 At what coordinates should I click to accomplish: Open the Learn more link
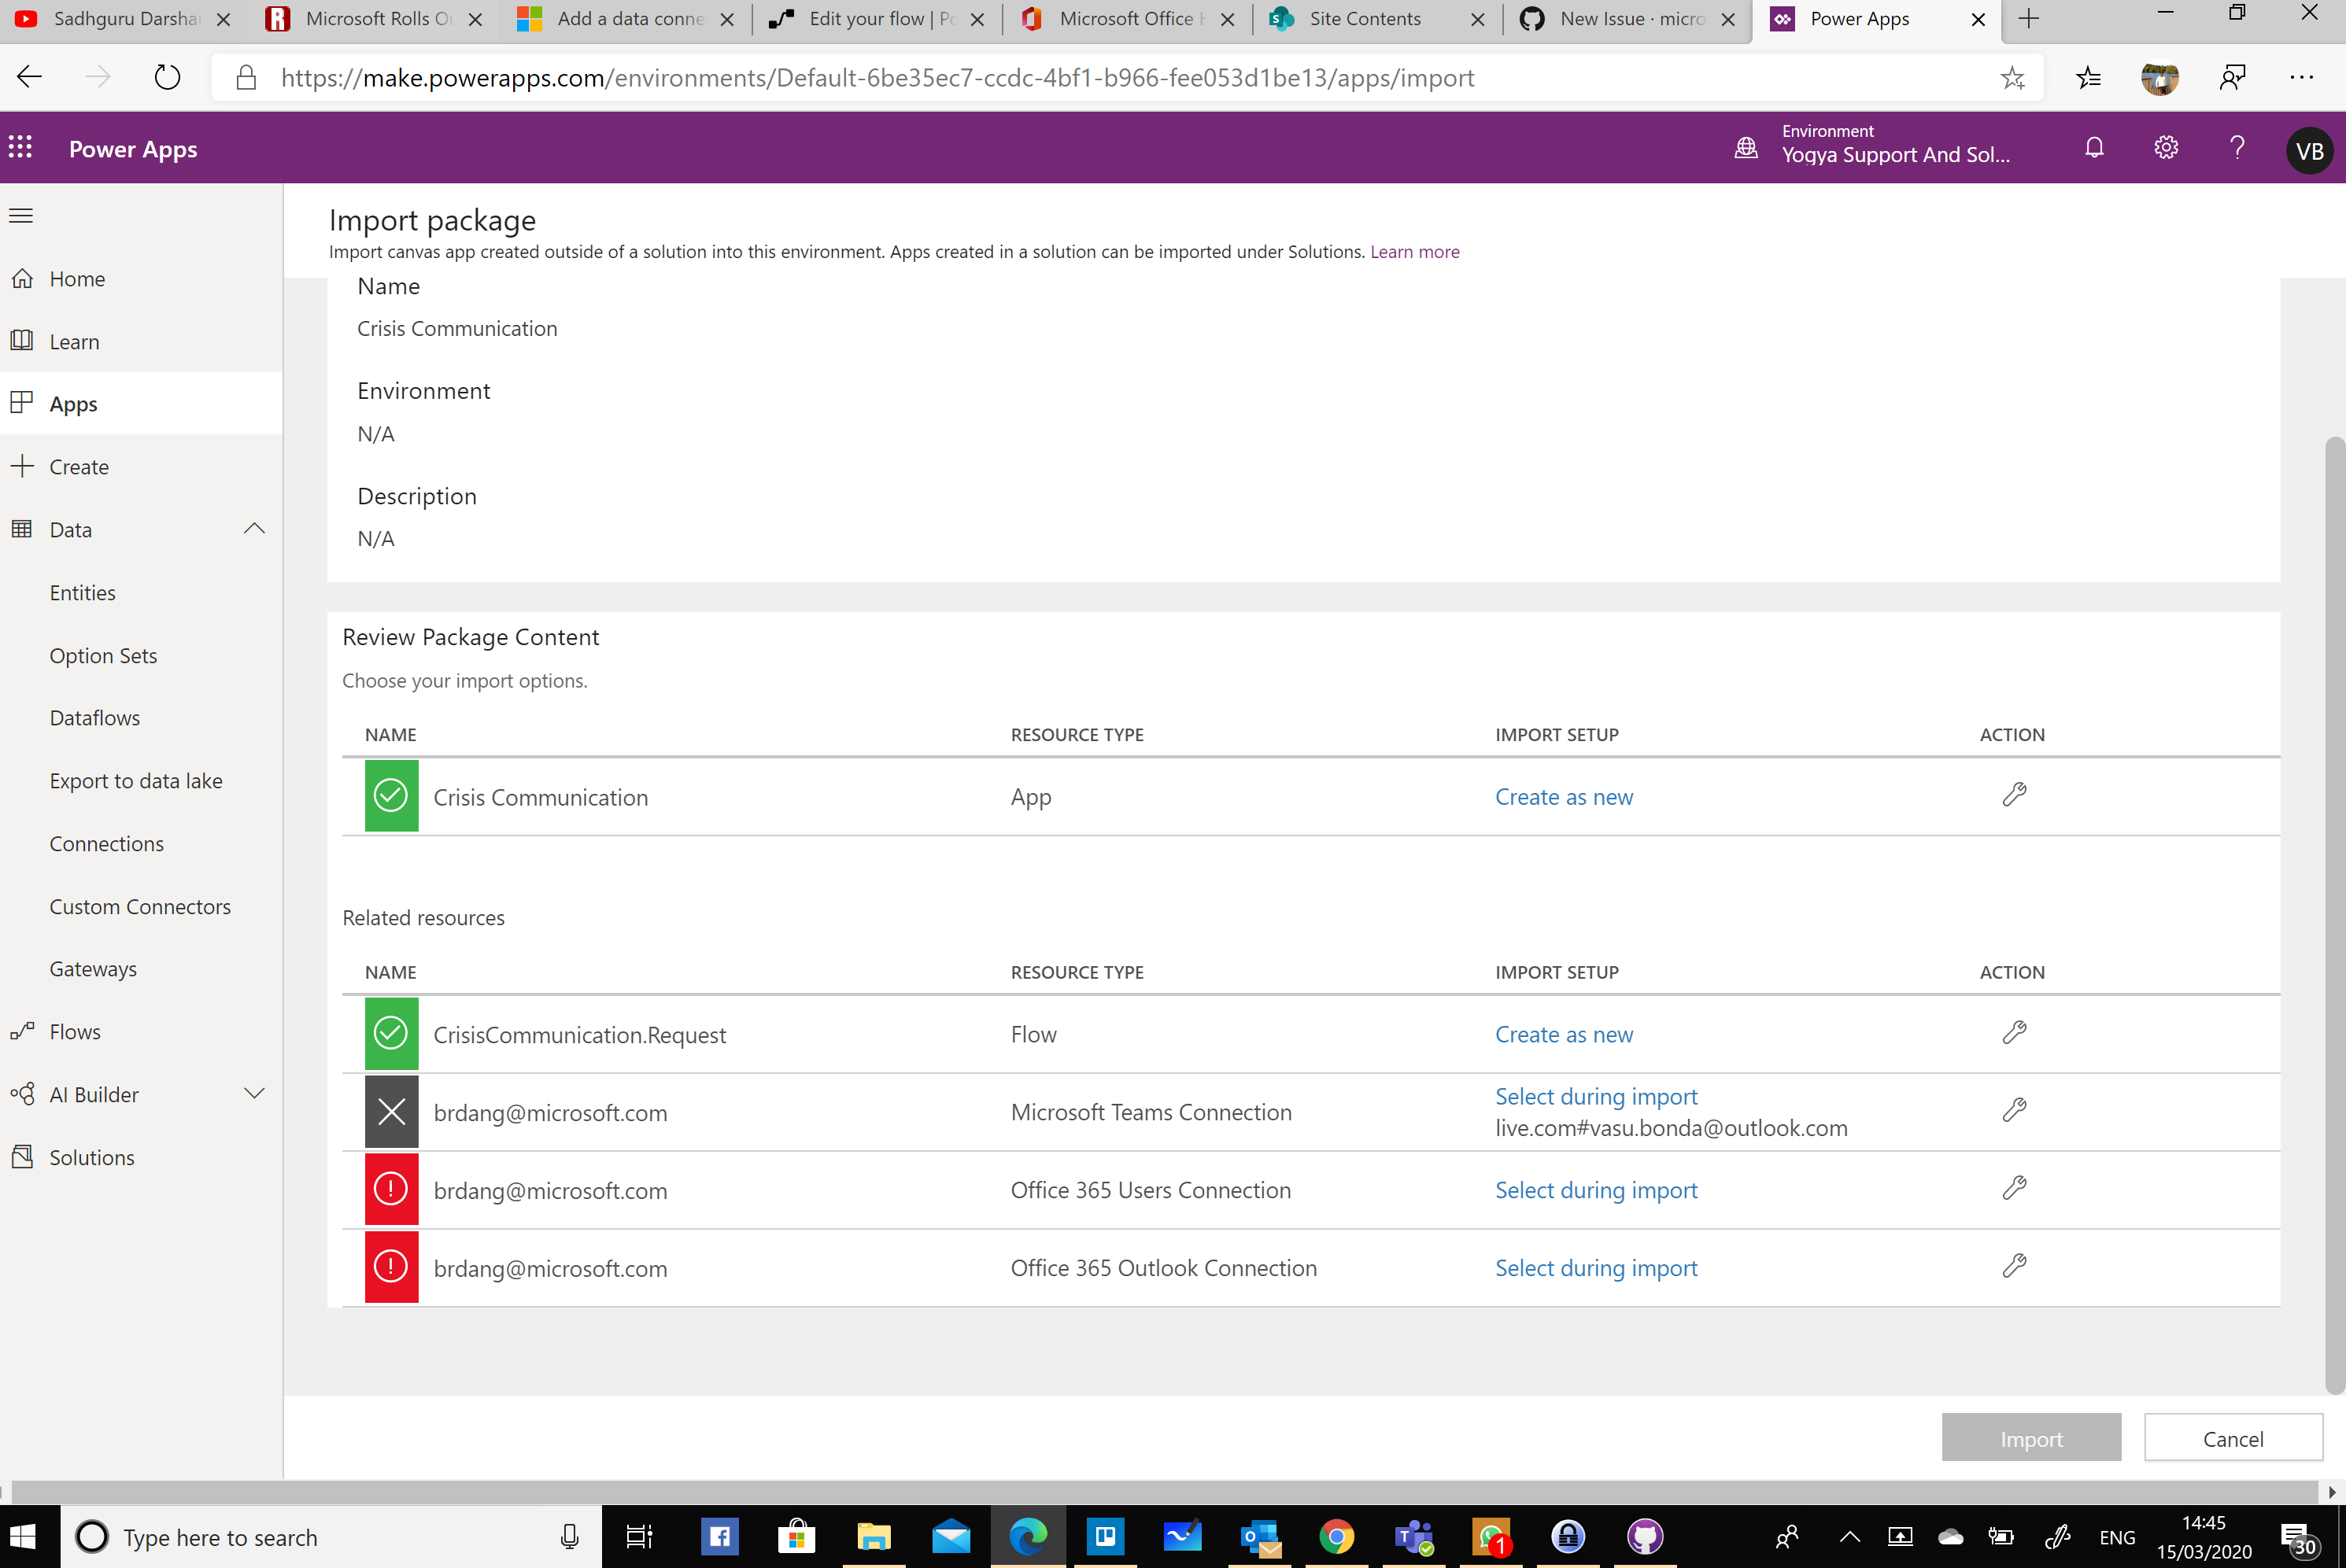click(1414, 252)
